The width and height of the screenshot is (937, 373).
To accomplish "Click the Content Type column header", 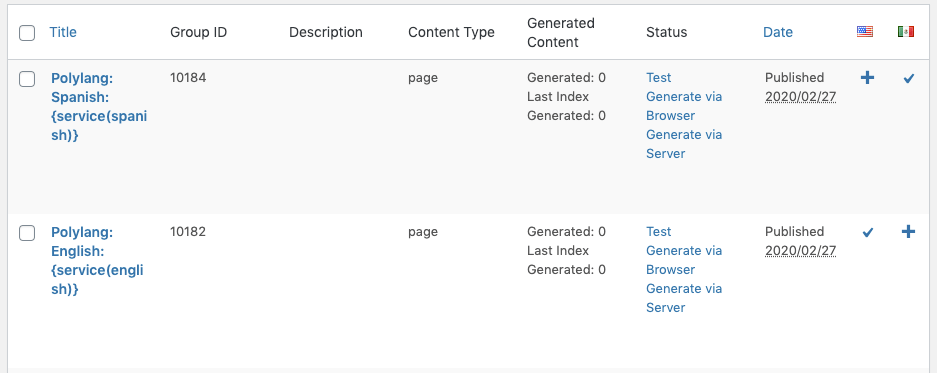I will 451,32.
